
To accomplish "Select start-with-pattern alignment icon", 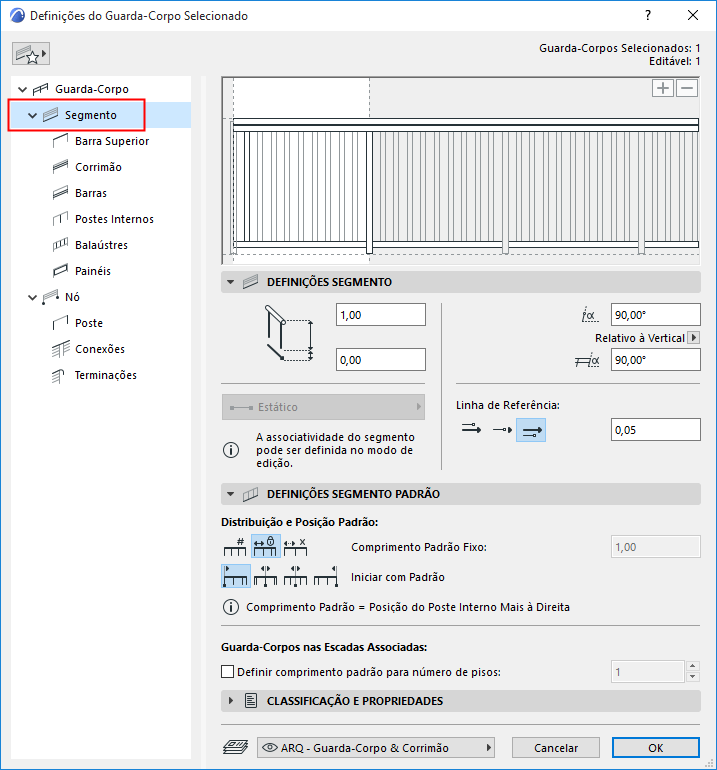I will (236, 576).
